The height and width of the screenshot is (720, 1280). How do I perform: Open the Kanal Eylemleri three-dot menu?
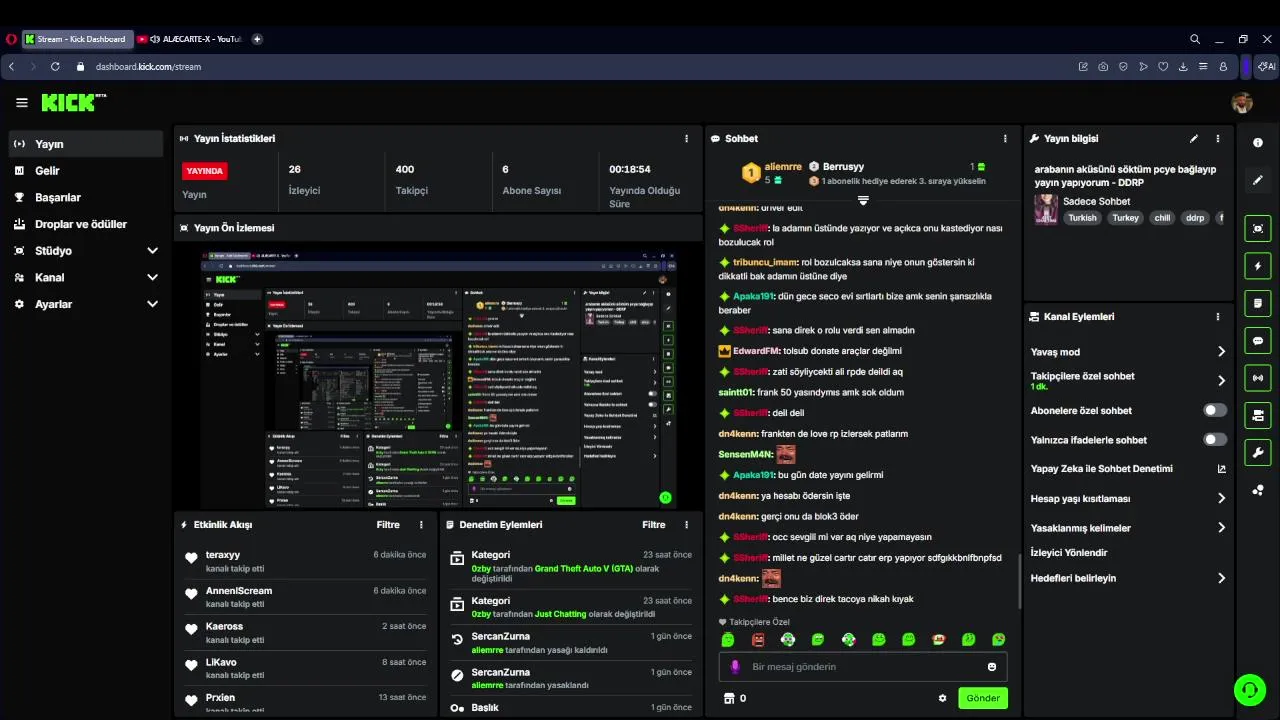1218,317
